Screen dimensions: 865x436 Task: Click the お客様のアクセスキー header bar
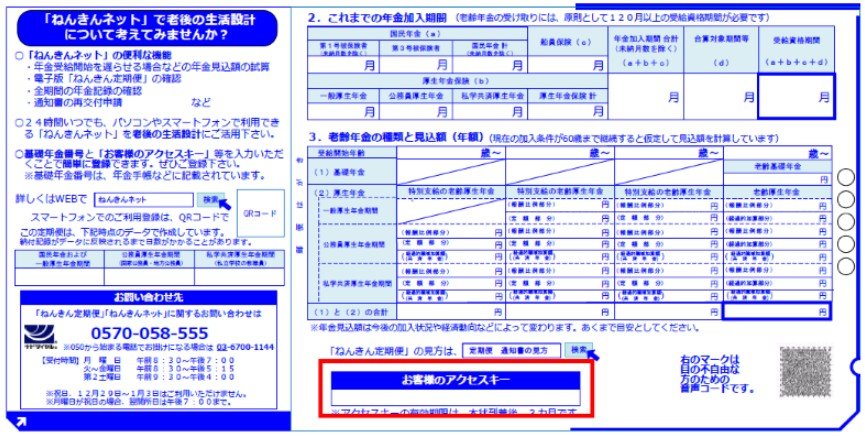point(455,380)
